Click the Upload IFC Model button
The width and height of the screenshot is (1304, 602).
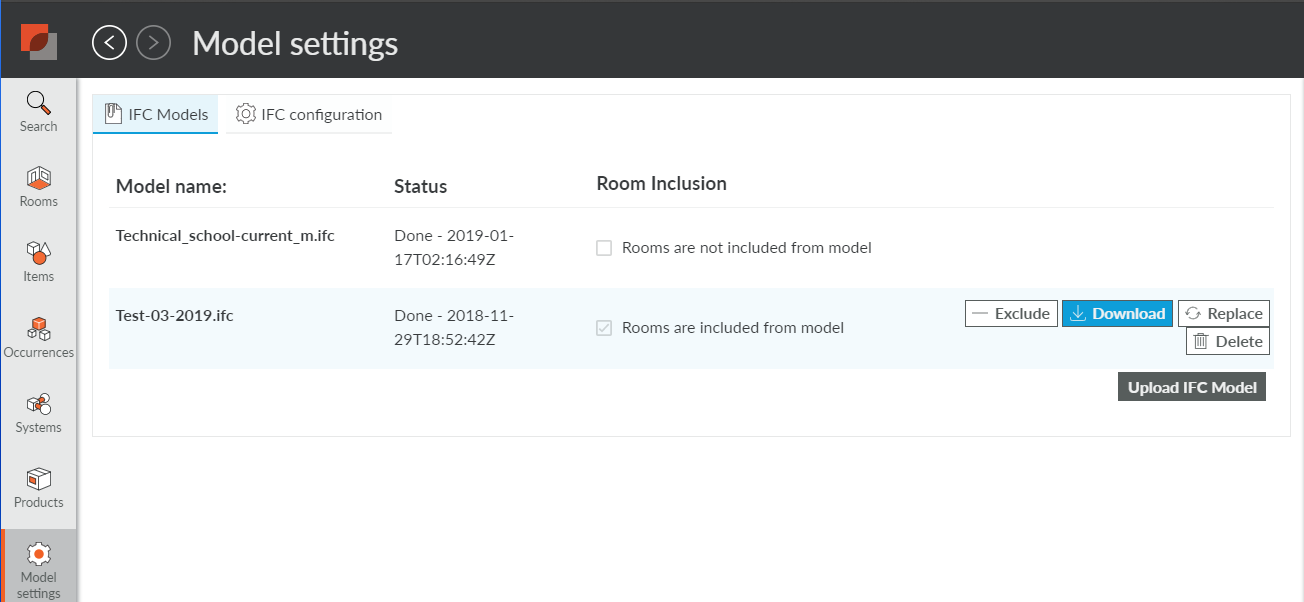(x=1191, y=386)
